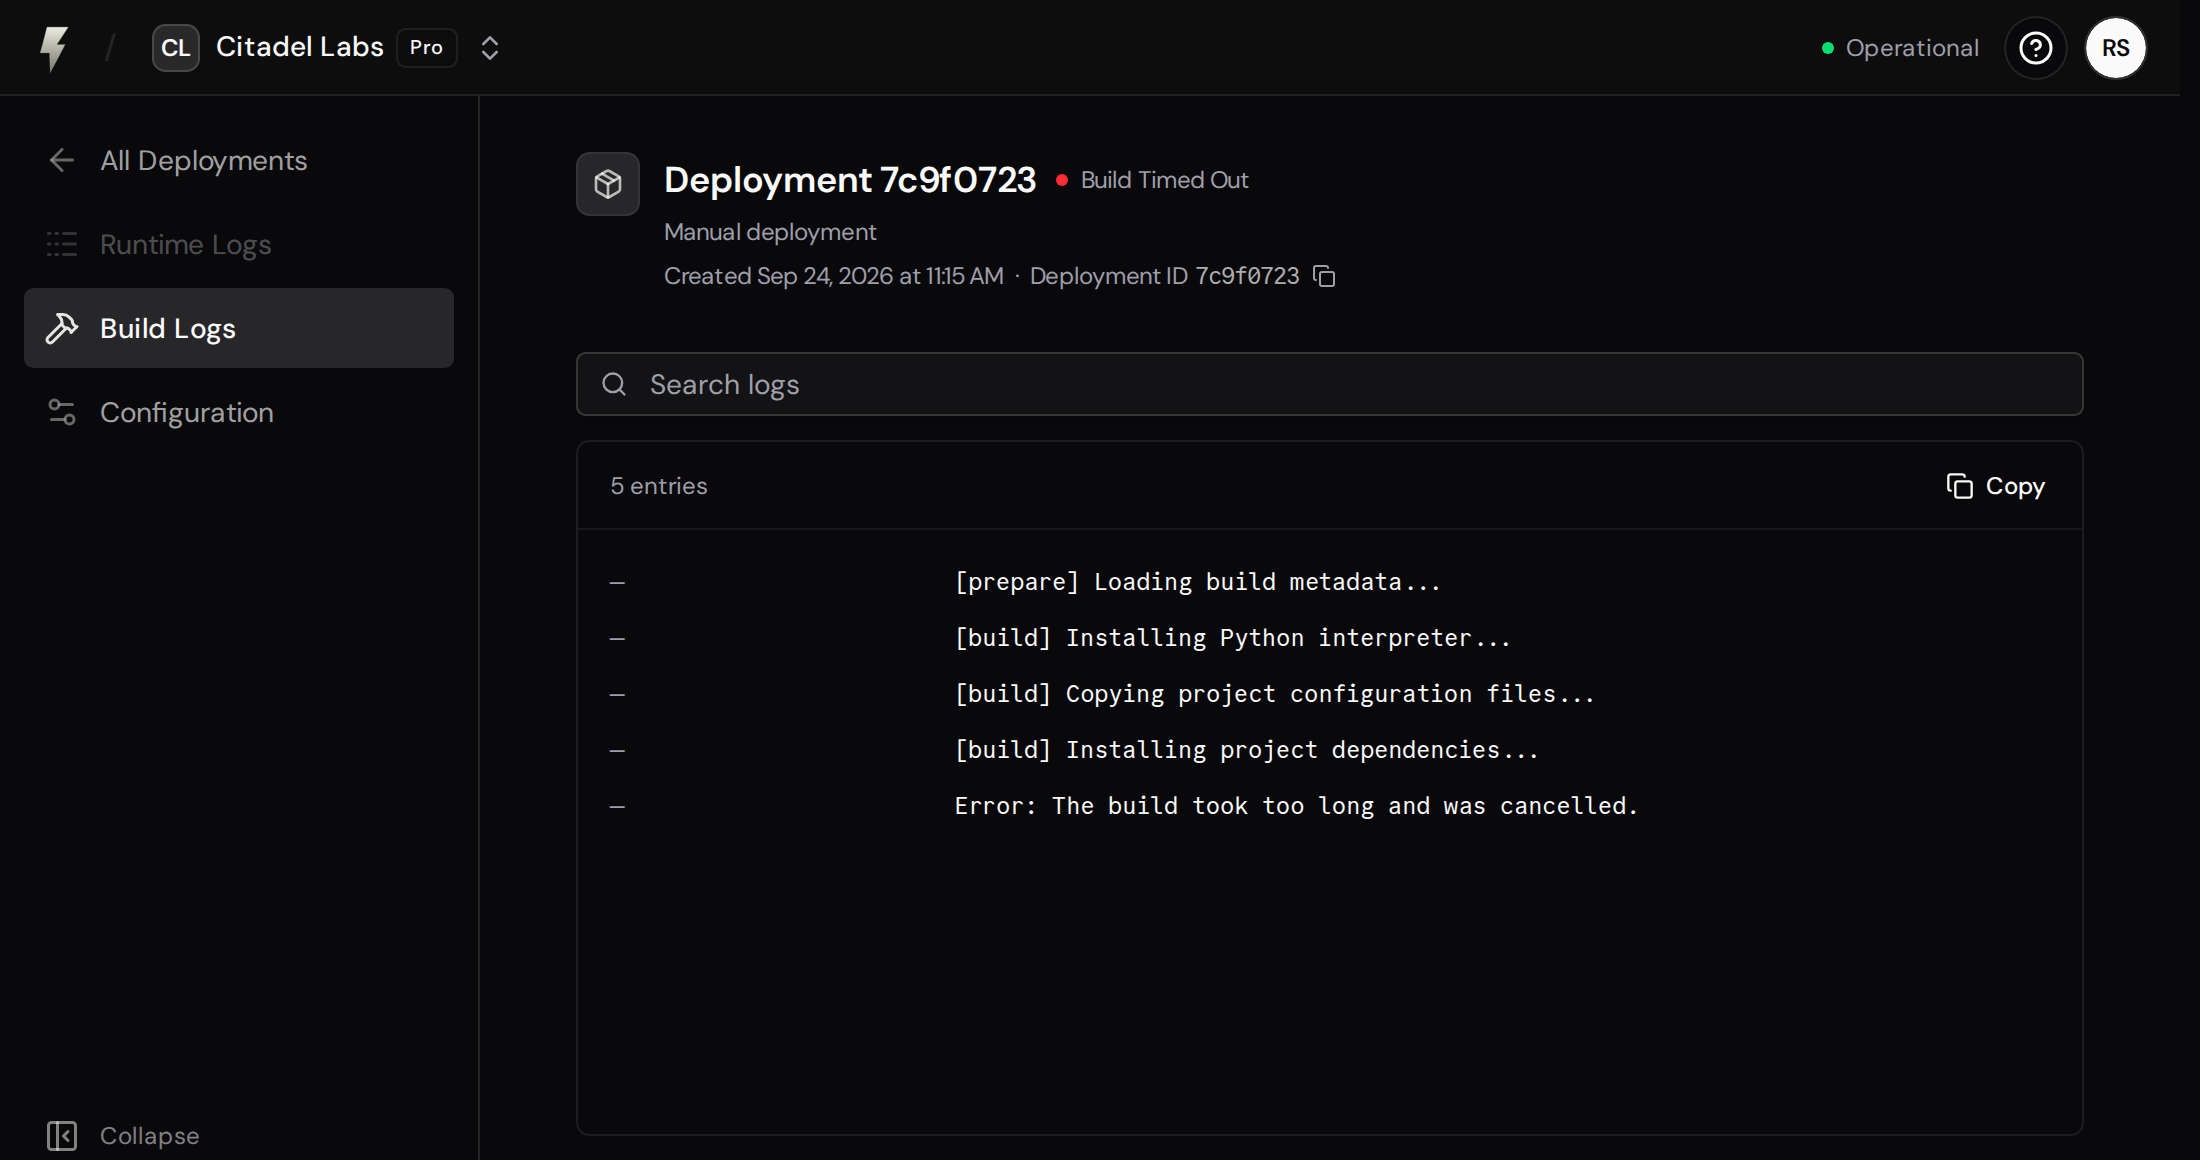Click the 5 entries count

(659, 486)
